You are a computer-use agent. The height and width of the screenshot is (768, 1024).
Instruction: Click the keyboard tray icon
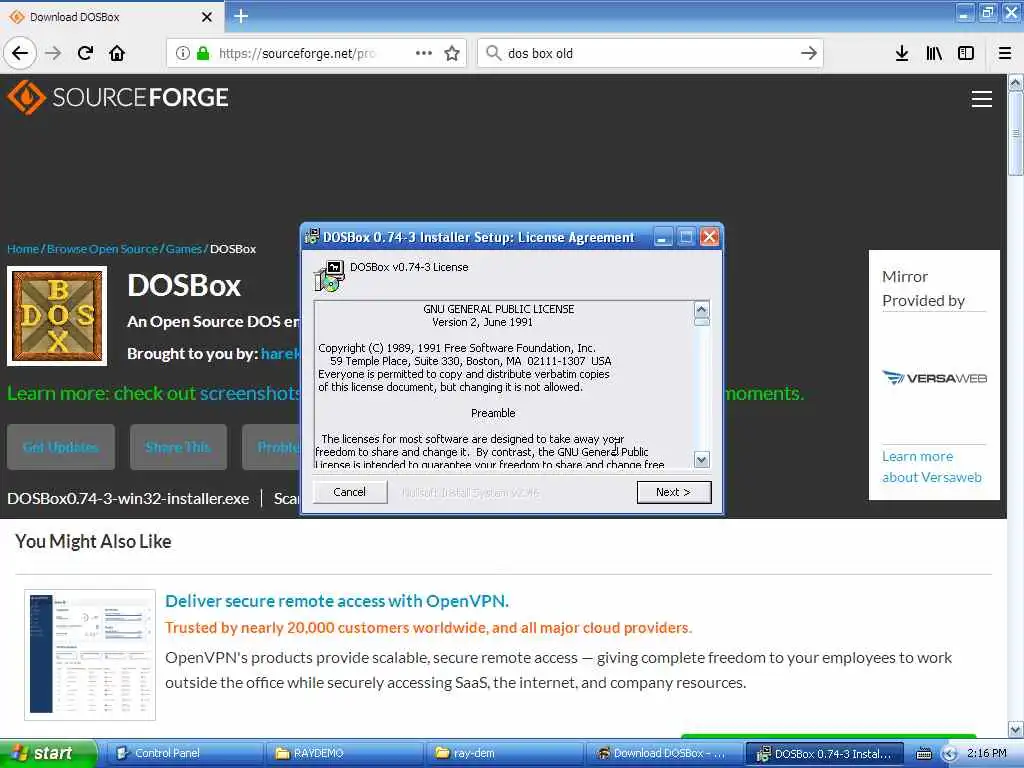coord(924,754)
